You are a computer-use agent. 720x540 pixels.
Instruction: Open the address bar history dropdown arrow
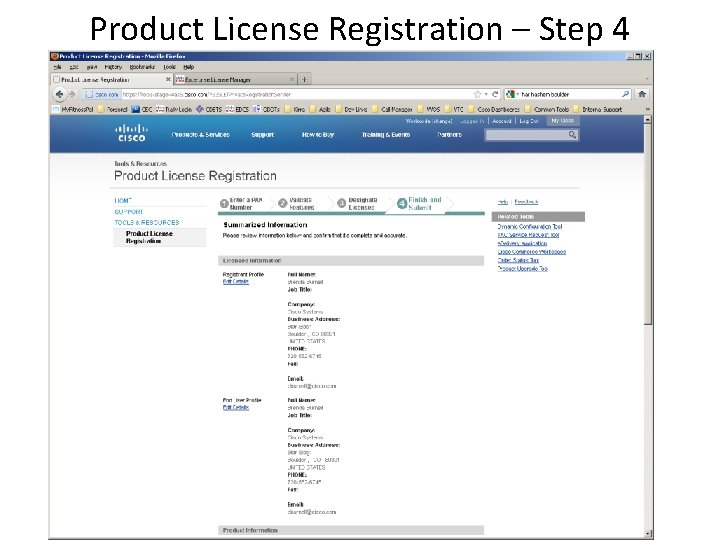coord(486,94)
